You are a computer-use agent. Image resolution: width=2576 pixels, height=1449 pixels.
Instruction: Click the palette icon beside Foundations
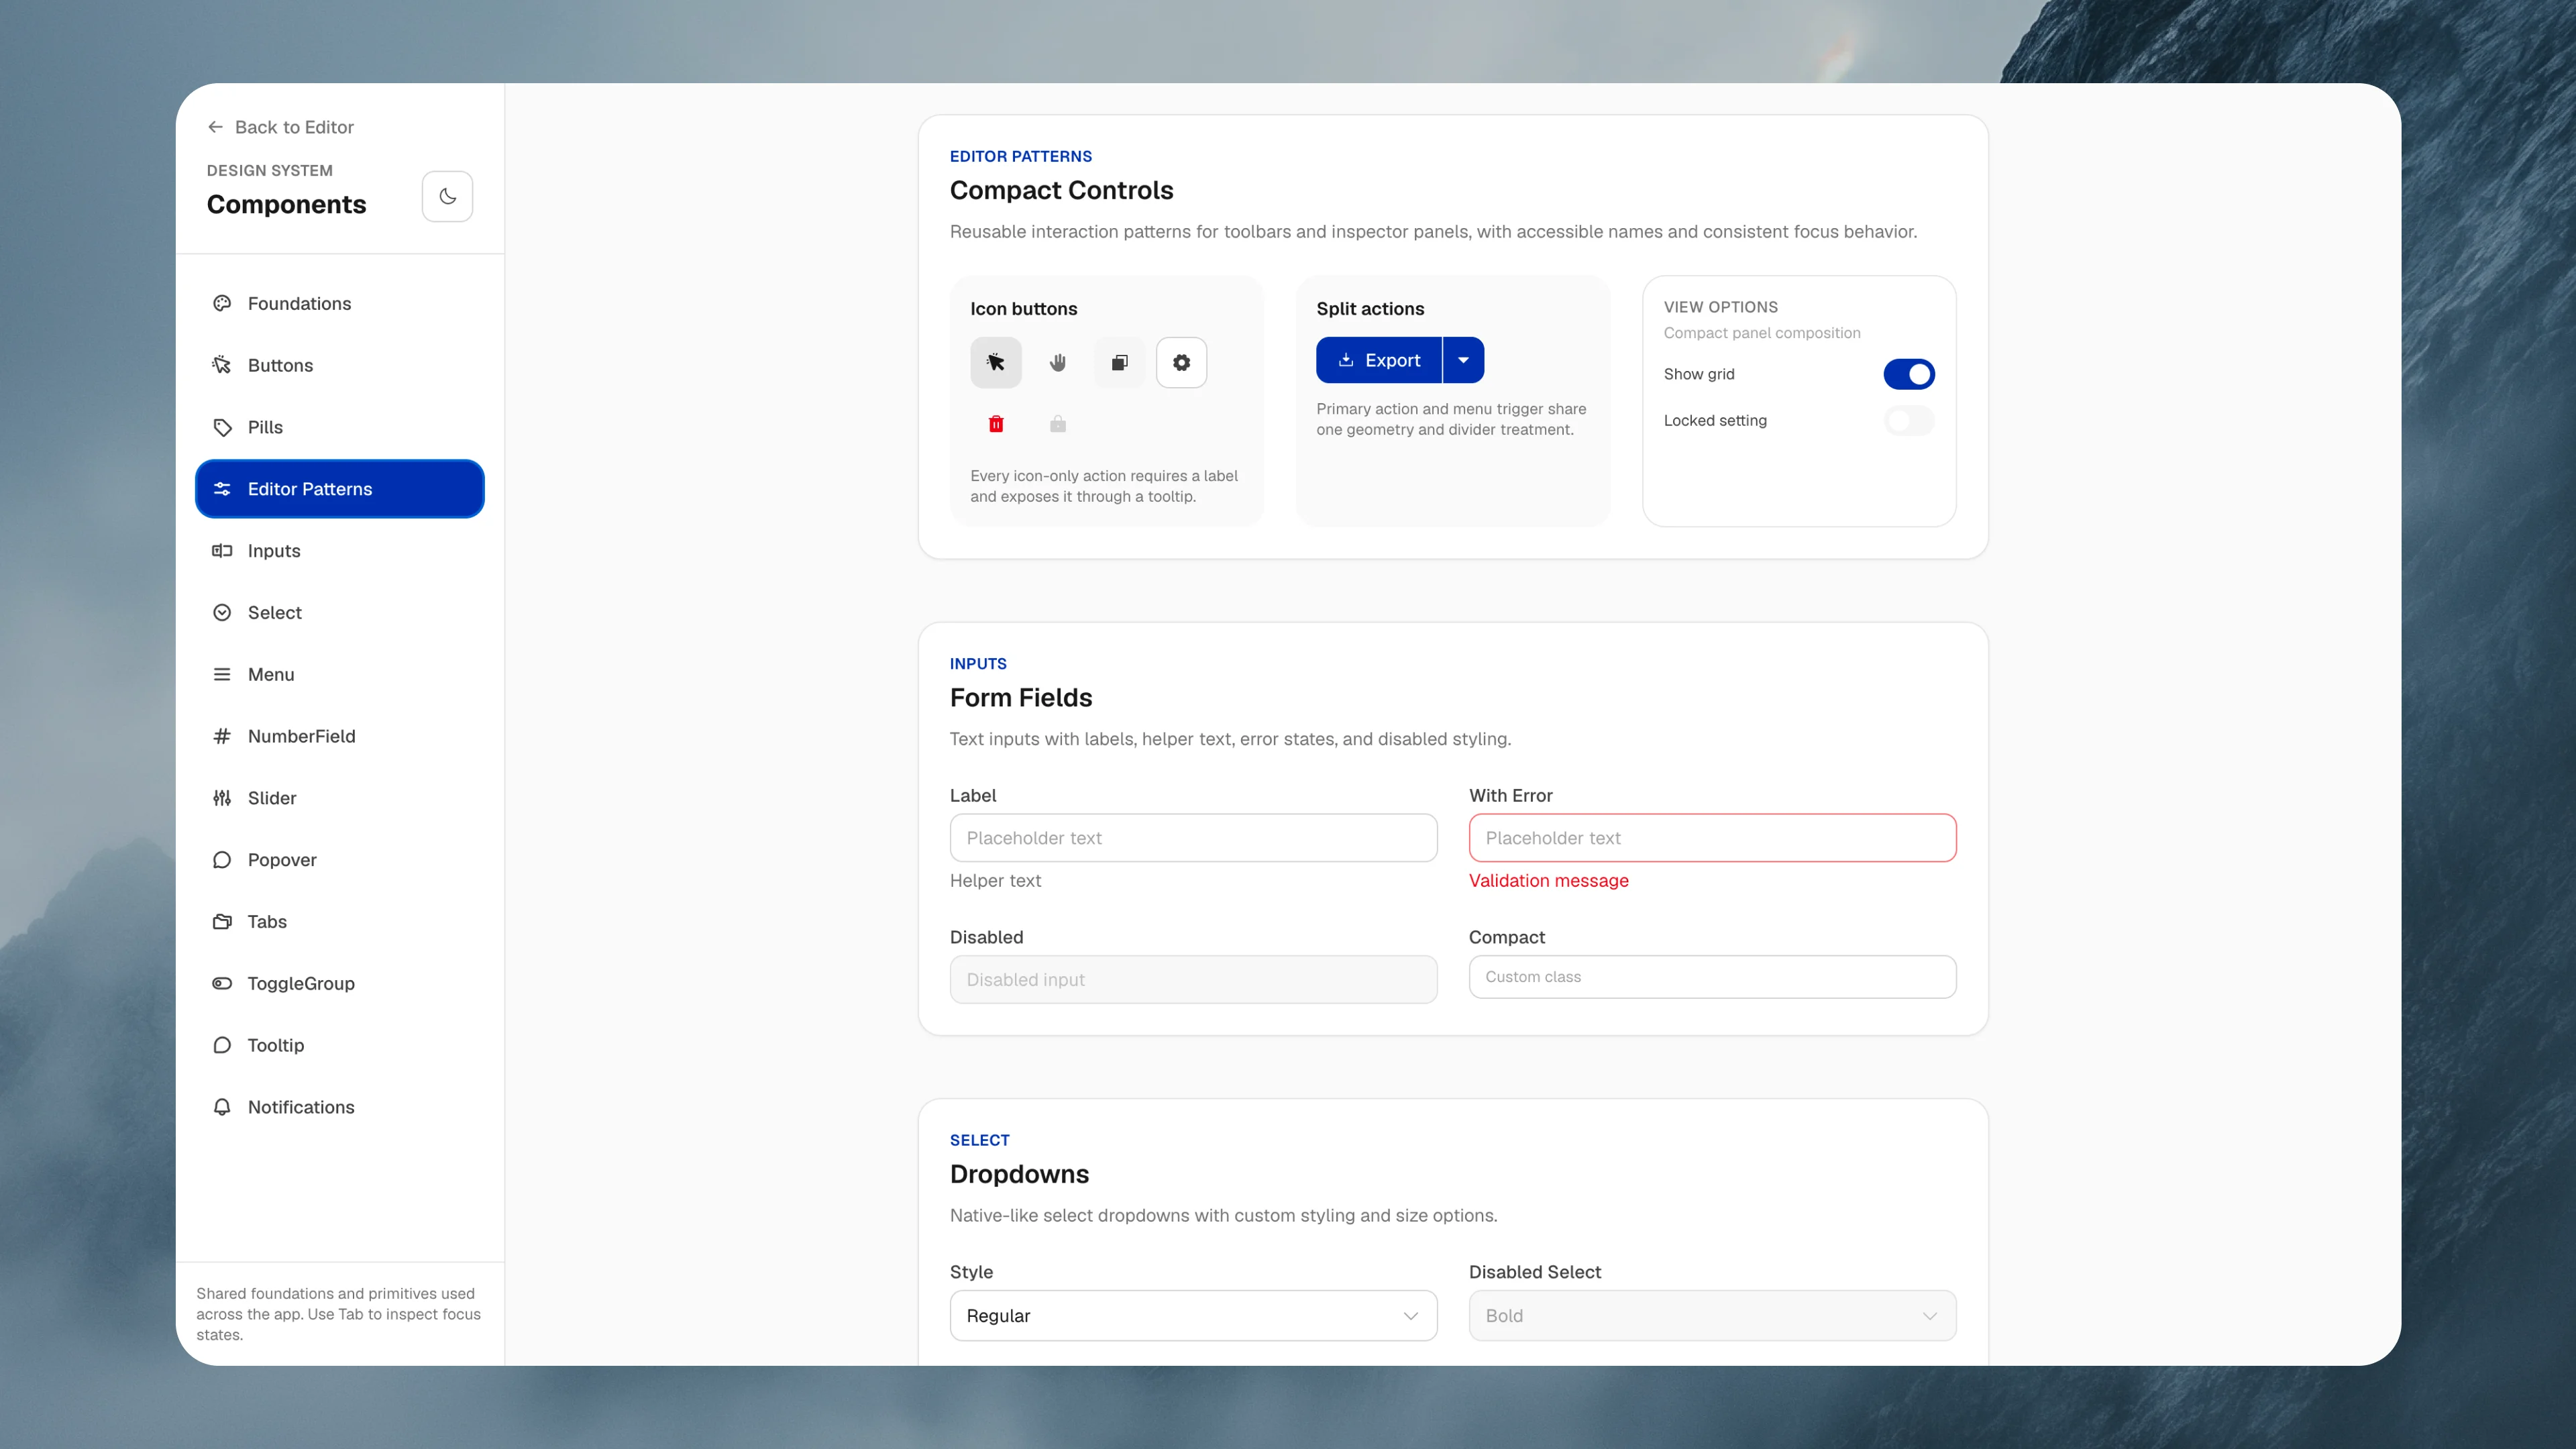tap(222, 303)
